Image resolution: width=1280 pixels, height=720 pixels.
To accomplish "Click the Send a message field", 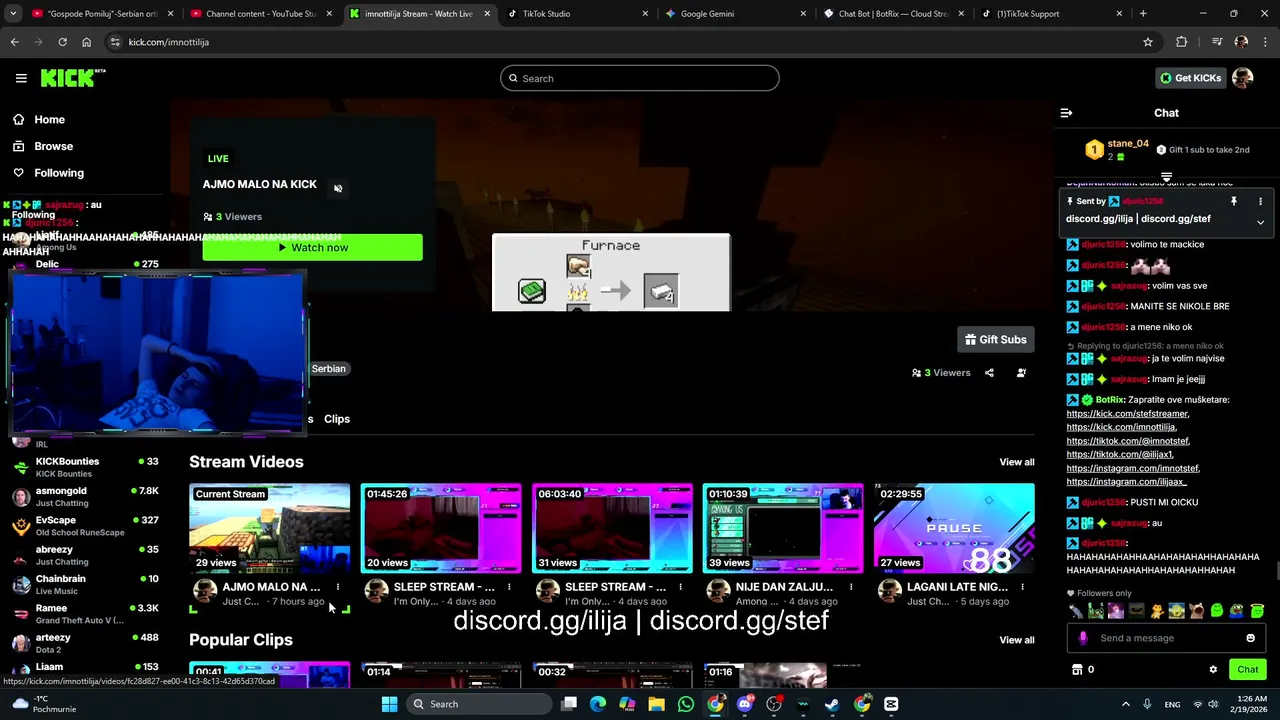I will click(1166, 638).
